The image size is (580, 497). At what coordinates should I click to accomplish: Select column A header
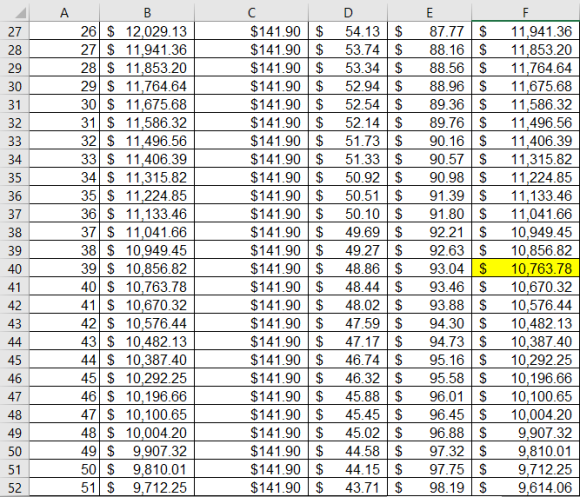coord(64,13)
